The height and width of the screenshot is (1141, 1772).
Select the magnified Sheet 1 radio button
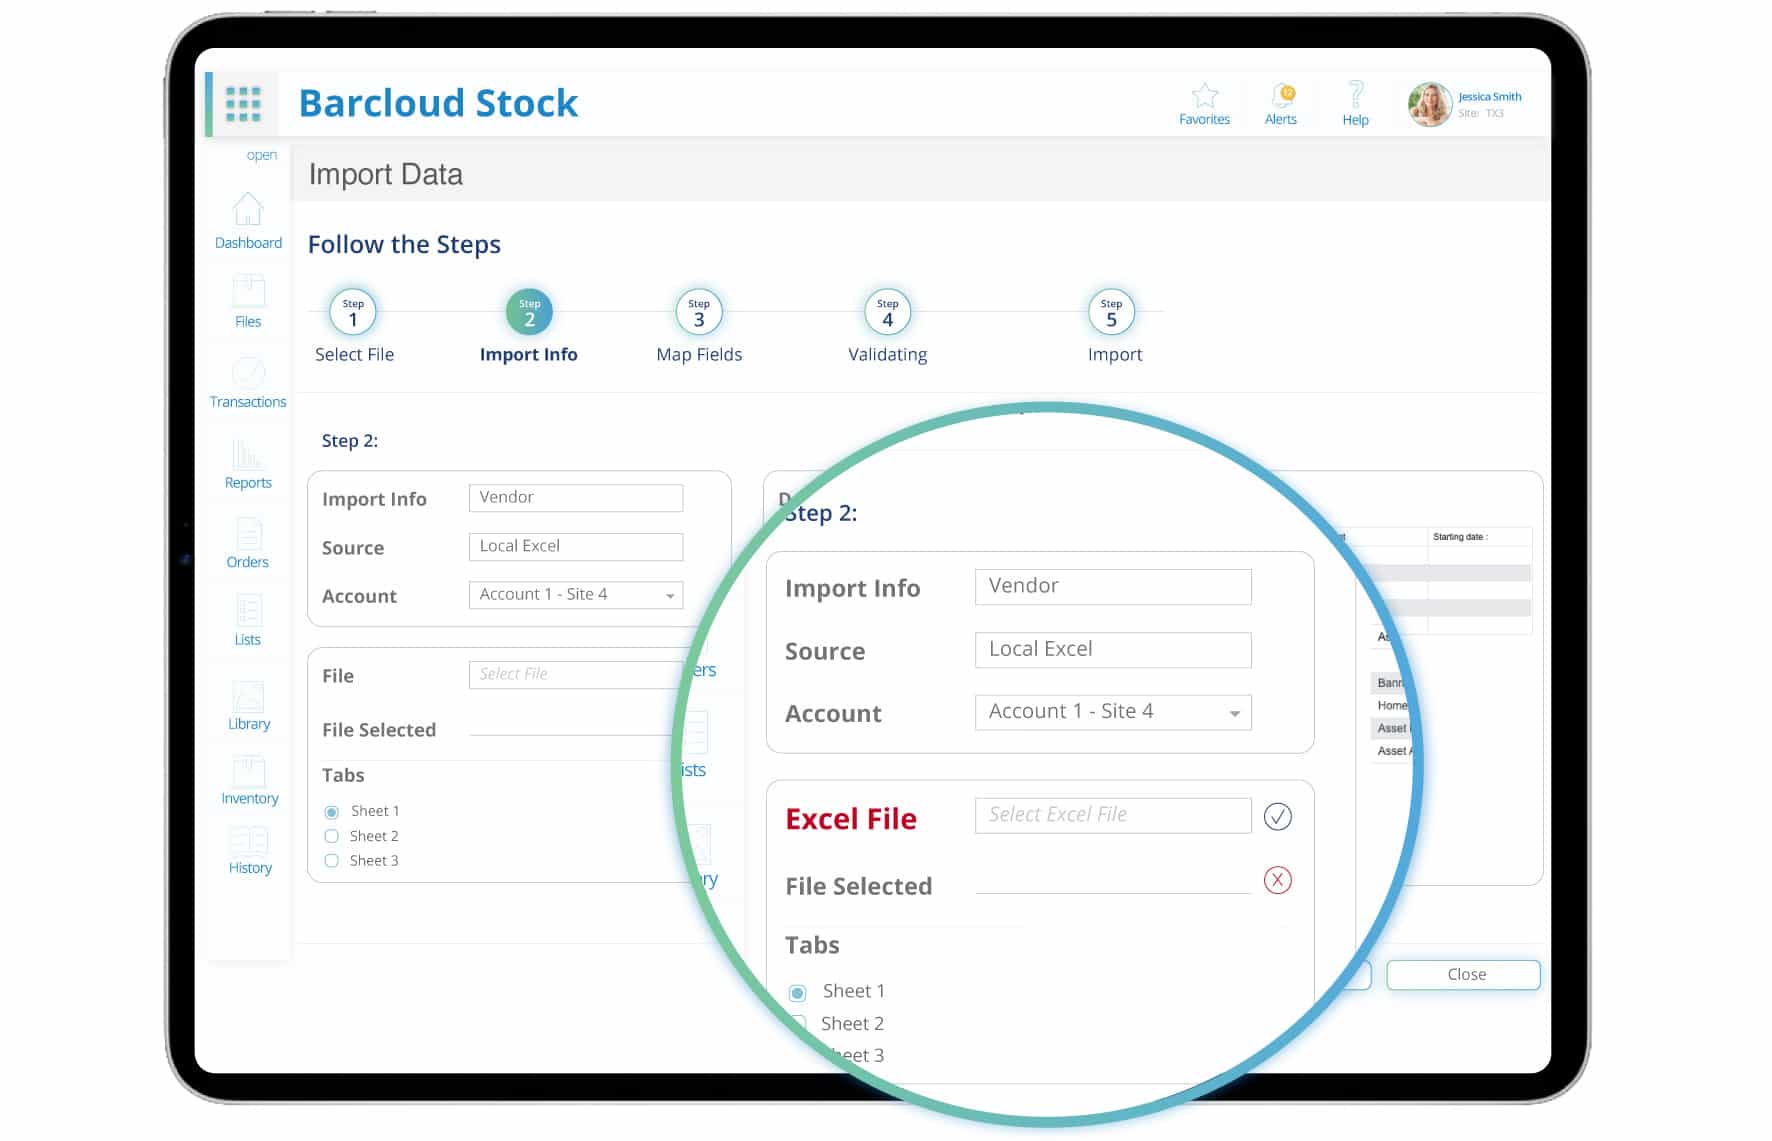point(797,993)
